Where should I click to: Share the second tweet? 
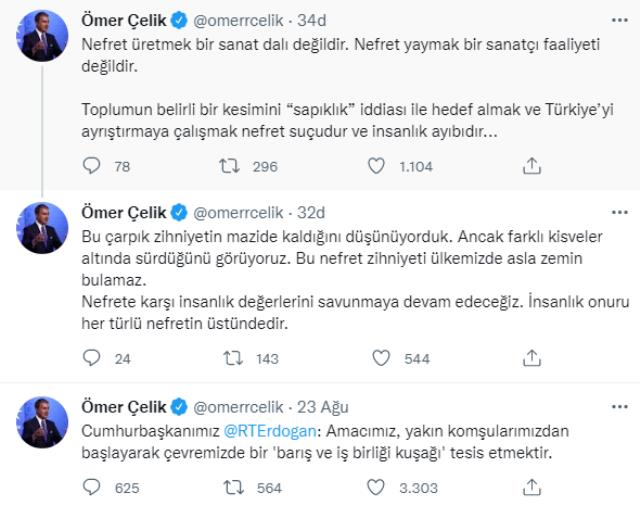[533, 358]
